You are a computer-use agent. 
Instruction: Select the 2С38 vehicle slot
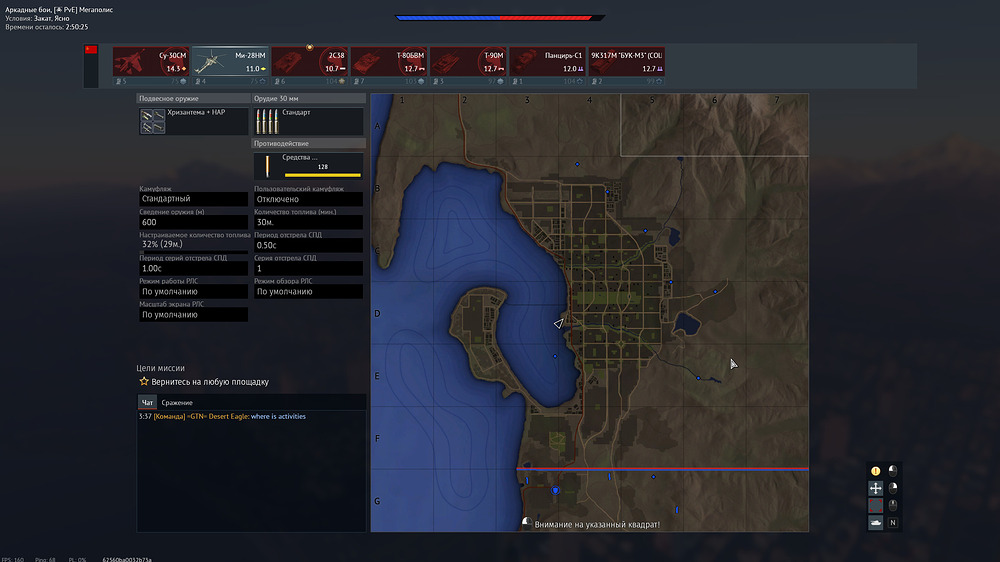pyautogui.click(x=309, y=62)
